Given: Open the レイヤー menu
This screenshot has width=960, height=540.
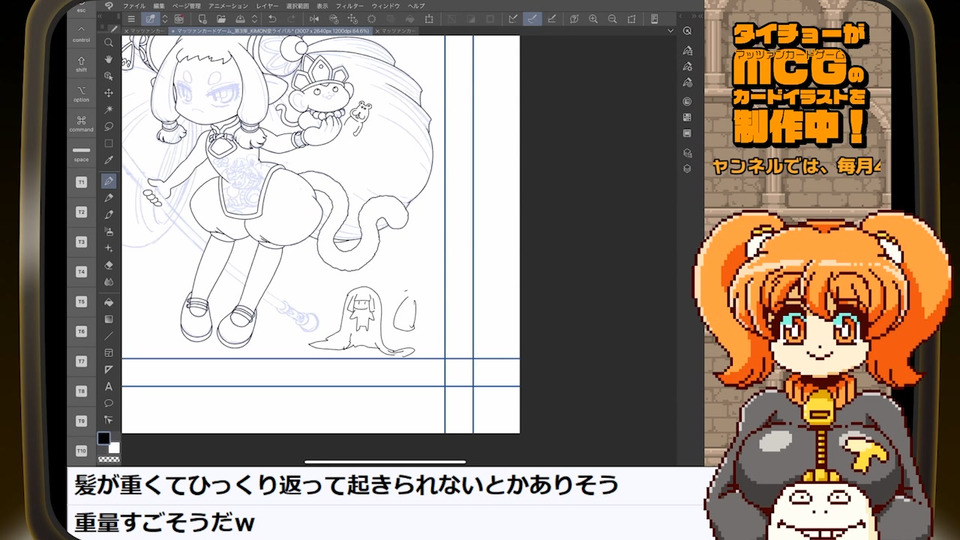Looking at the screenshot, I should pyautogui.click(x=268, y=6).
